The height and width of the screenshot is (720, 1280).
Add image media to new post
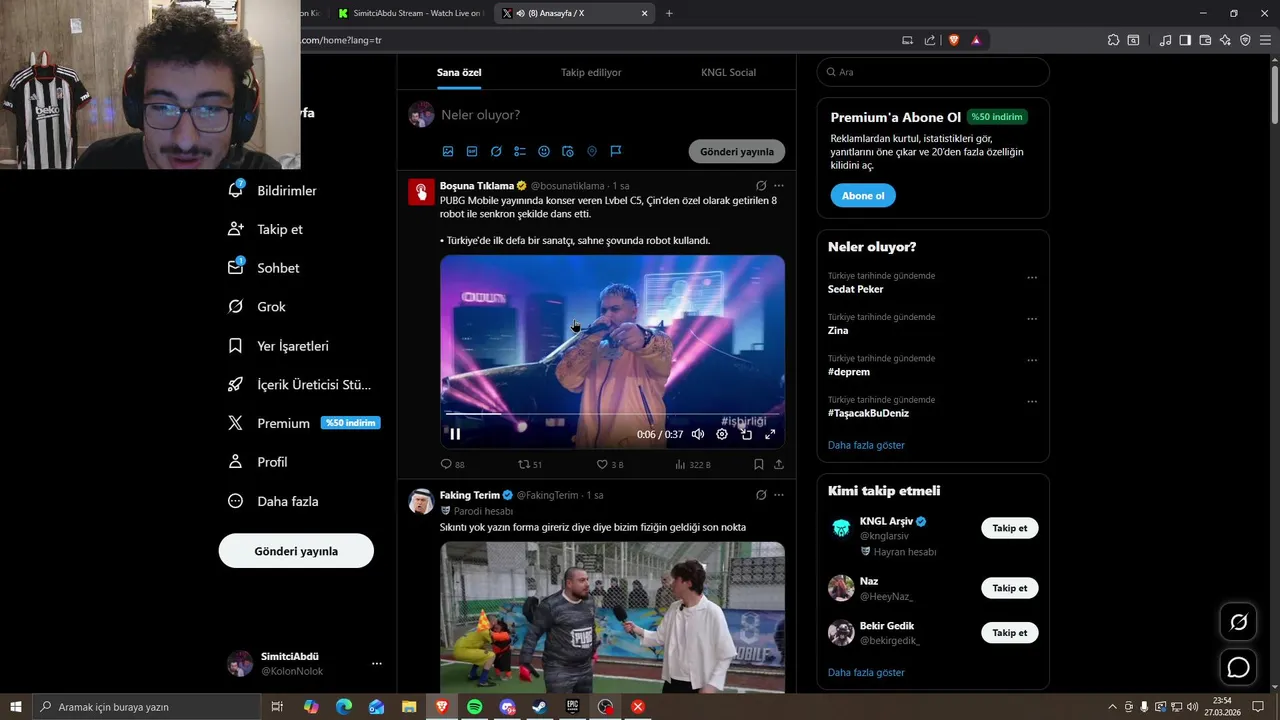[x=448, y=151]
